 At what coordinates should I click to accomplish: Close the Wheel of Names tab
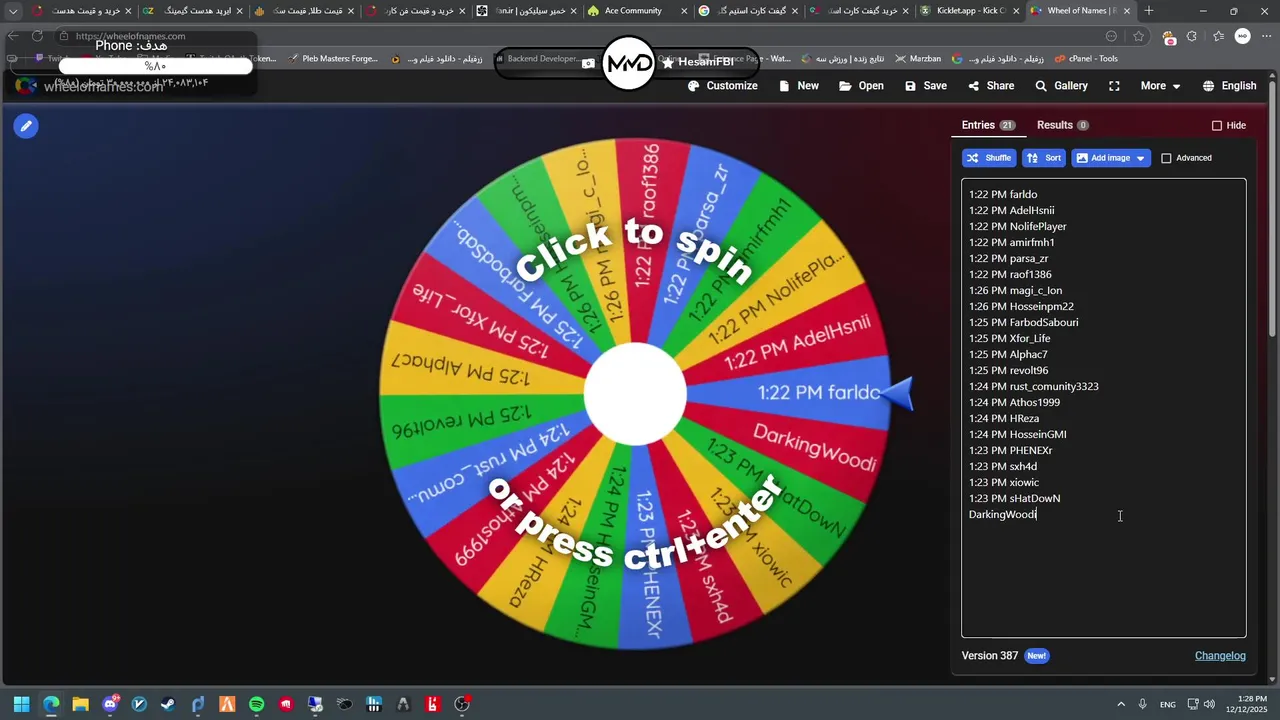click(1127, 11)
